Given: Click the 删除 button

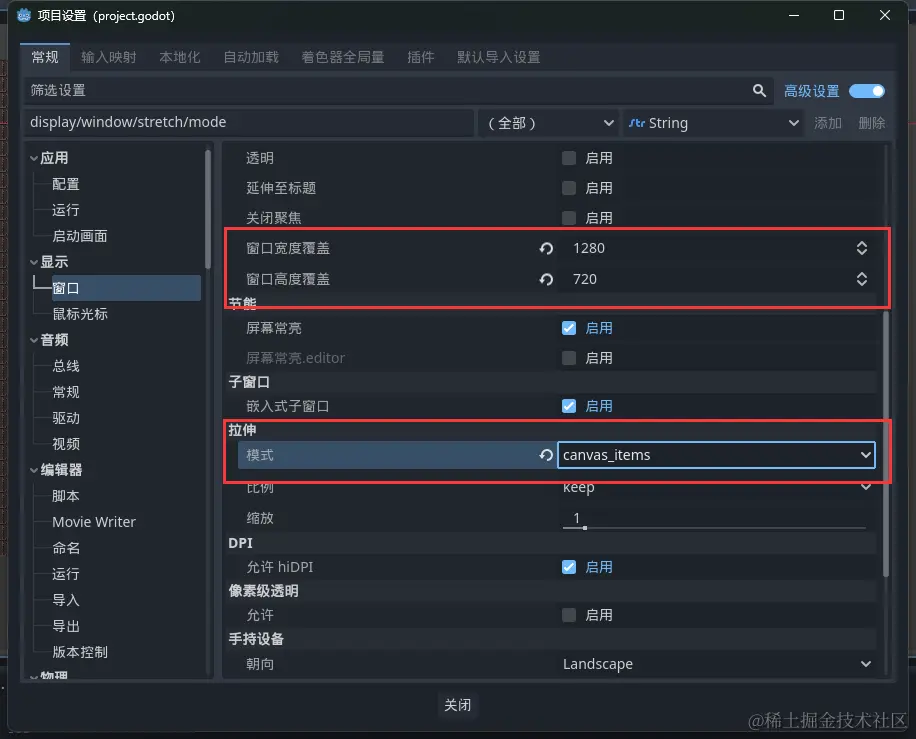Looking at the screenshot, I should click(872, 123).
